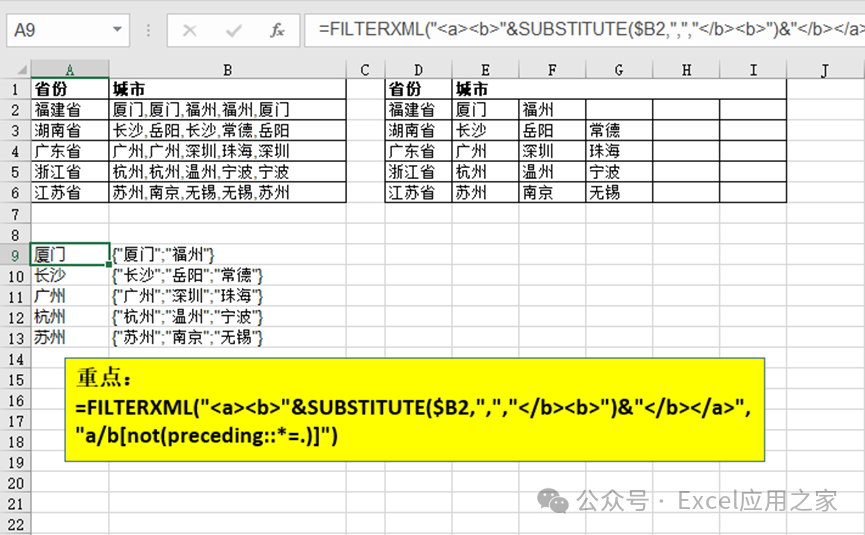Image resolution: width=865 pixels, height=535 pixels.
Task: Select column B header
Action: [x=227, y=70]
